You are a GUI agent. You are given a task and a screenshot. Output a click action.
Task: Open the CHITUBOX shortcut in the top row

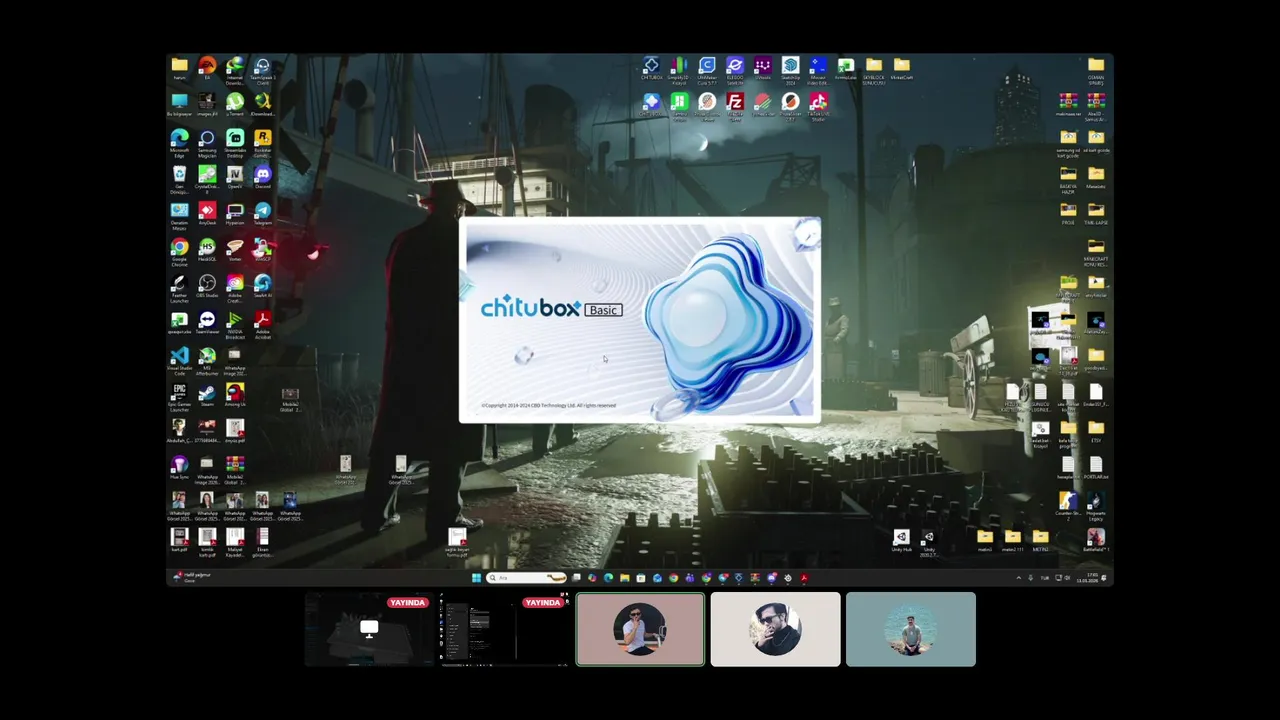[651, 69]
